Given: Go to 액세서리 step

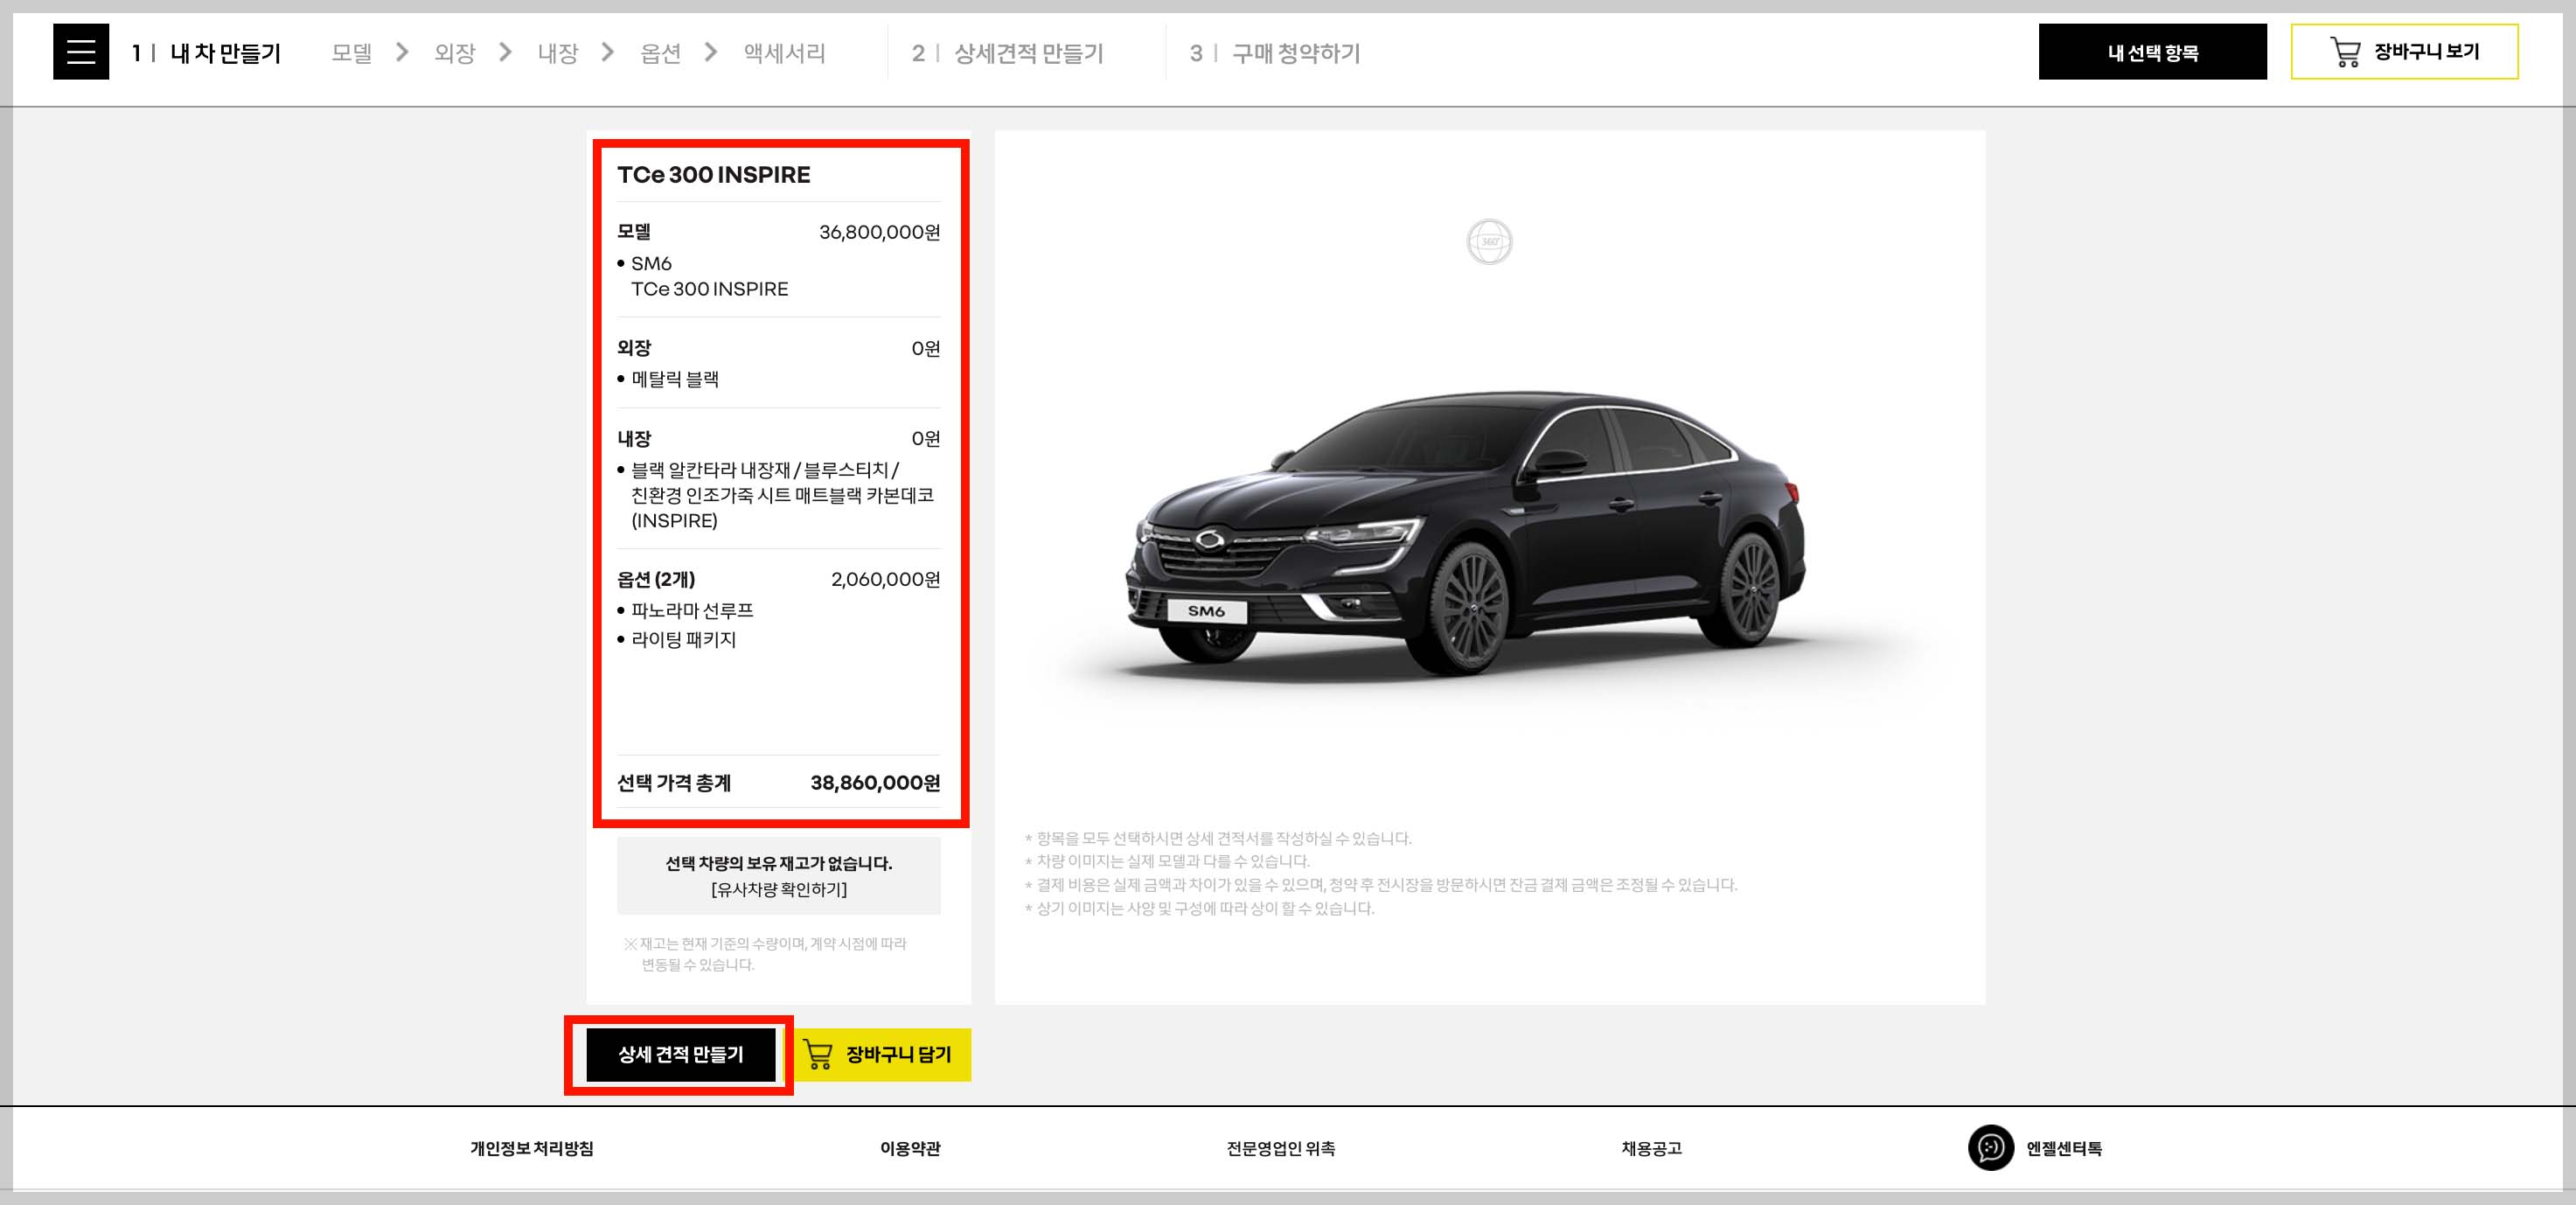Looking at the screenshot, I should pyautogui.click(x=784, y=53).
